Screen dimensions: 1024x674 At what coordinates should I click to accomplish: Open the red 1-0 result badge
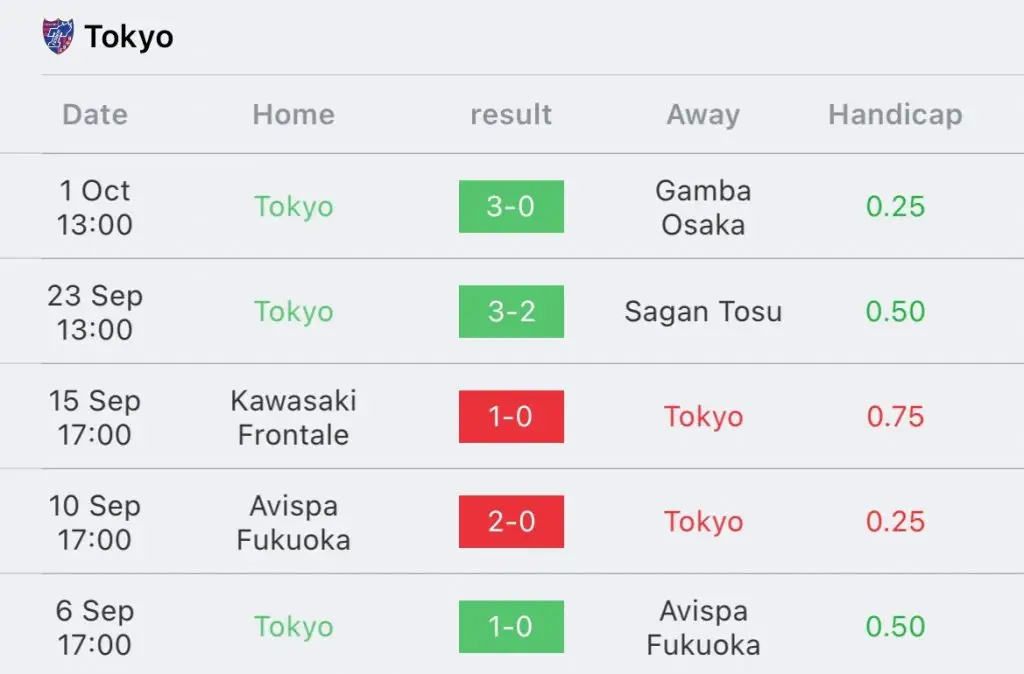[511, 417]
